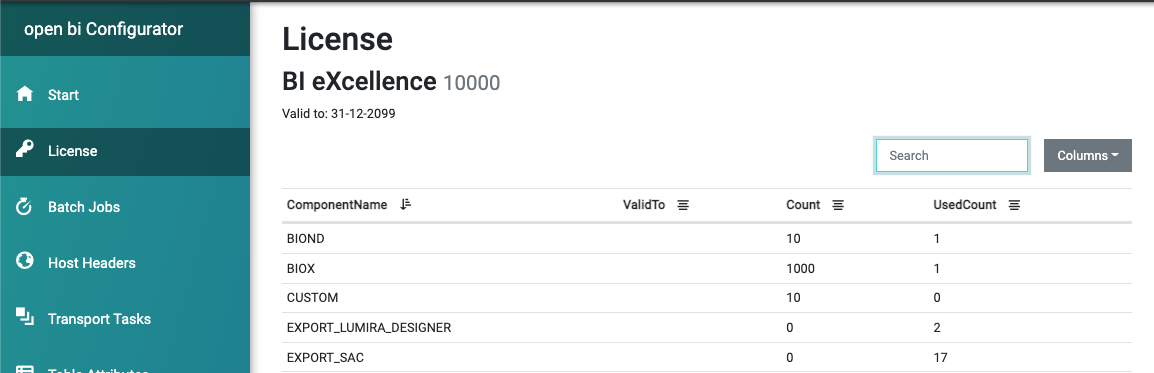
Task: Click the License key icon
Action: (x=25, y=150)
